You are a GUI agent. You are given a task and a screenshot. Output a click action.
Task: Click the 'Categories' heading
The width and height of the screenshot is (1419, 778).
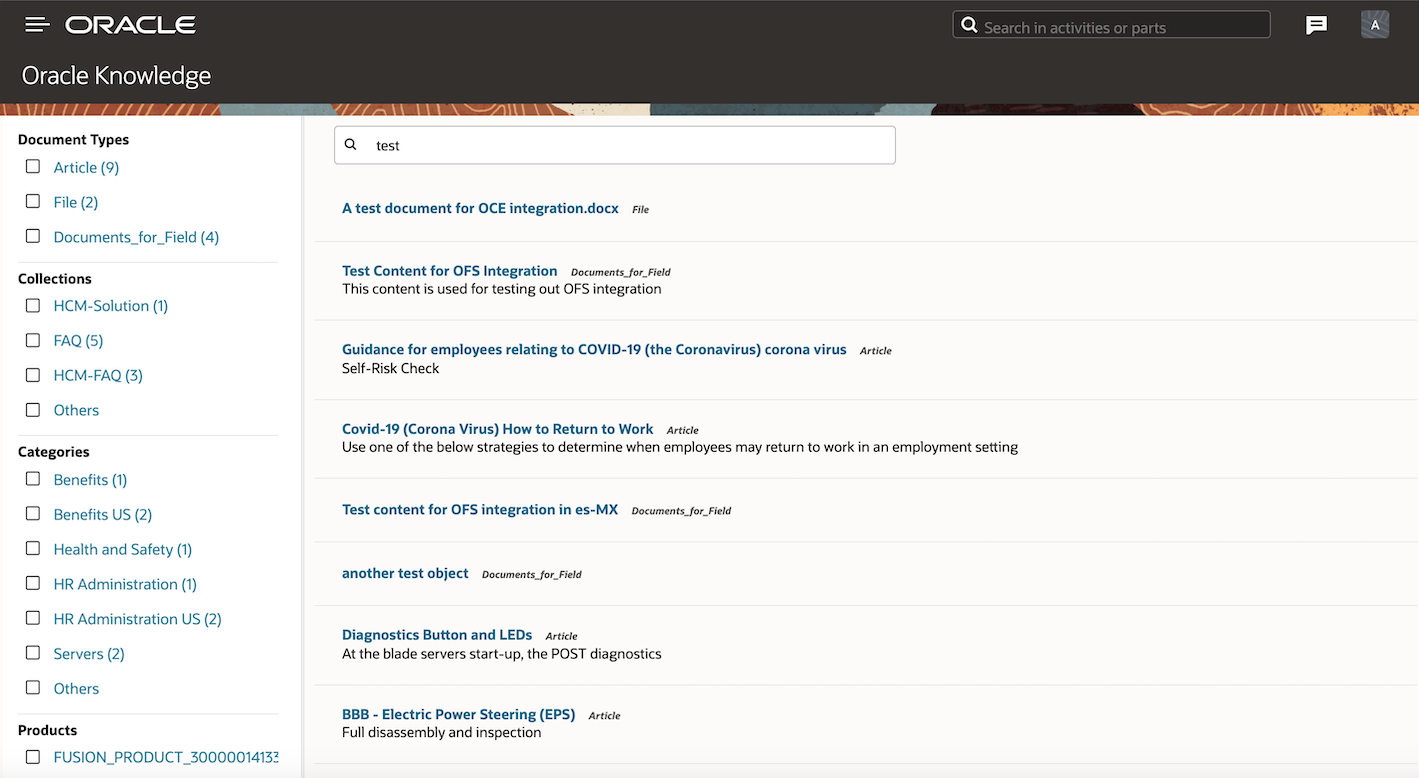point(54,452)
